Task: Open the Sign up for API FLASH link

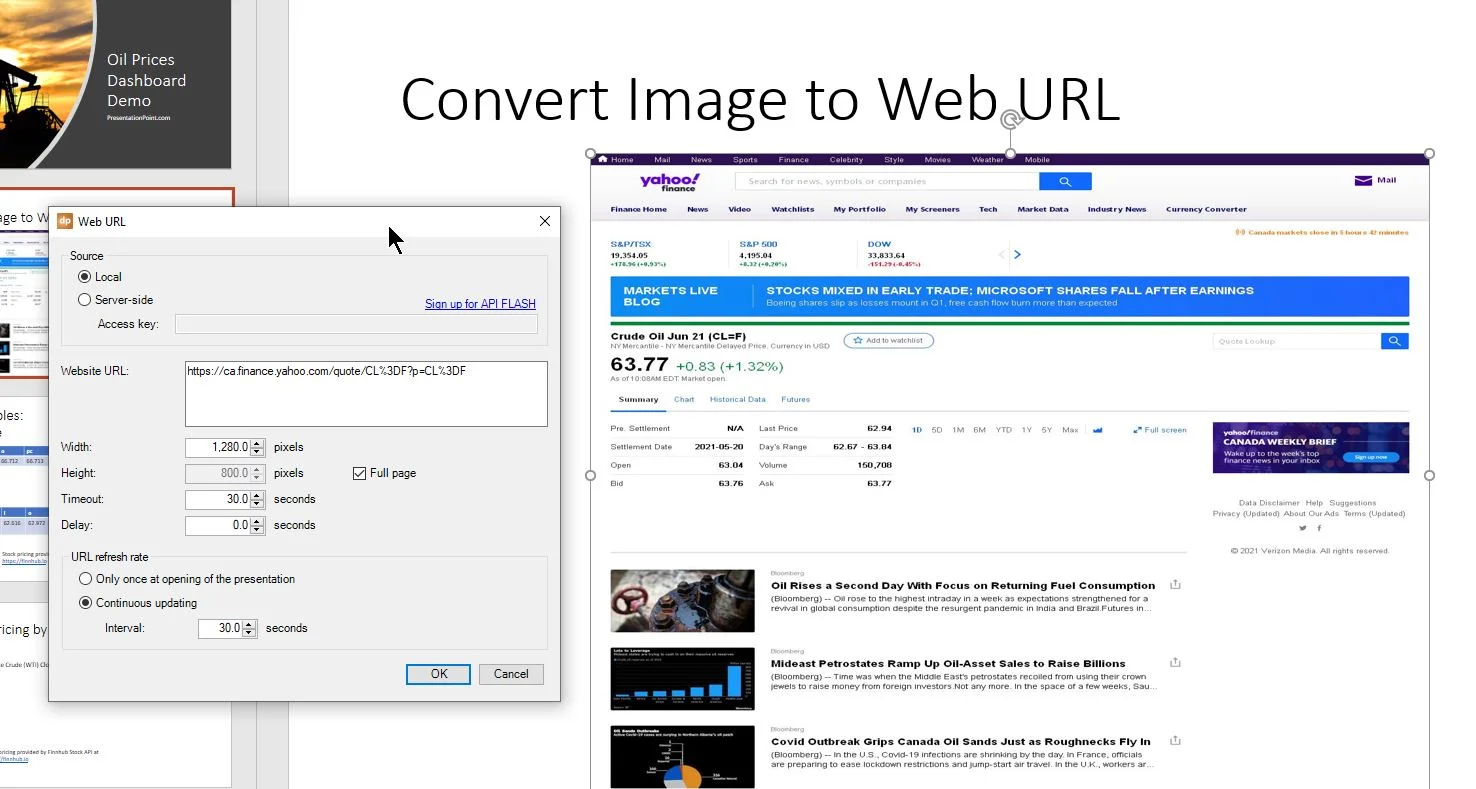Action: [x=480, y=304]
